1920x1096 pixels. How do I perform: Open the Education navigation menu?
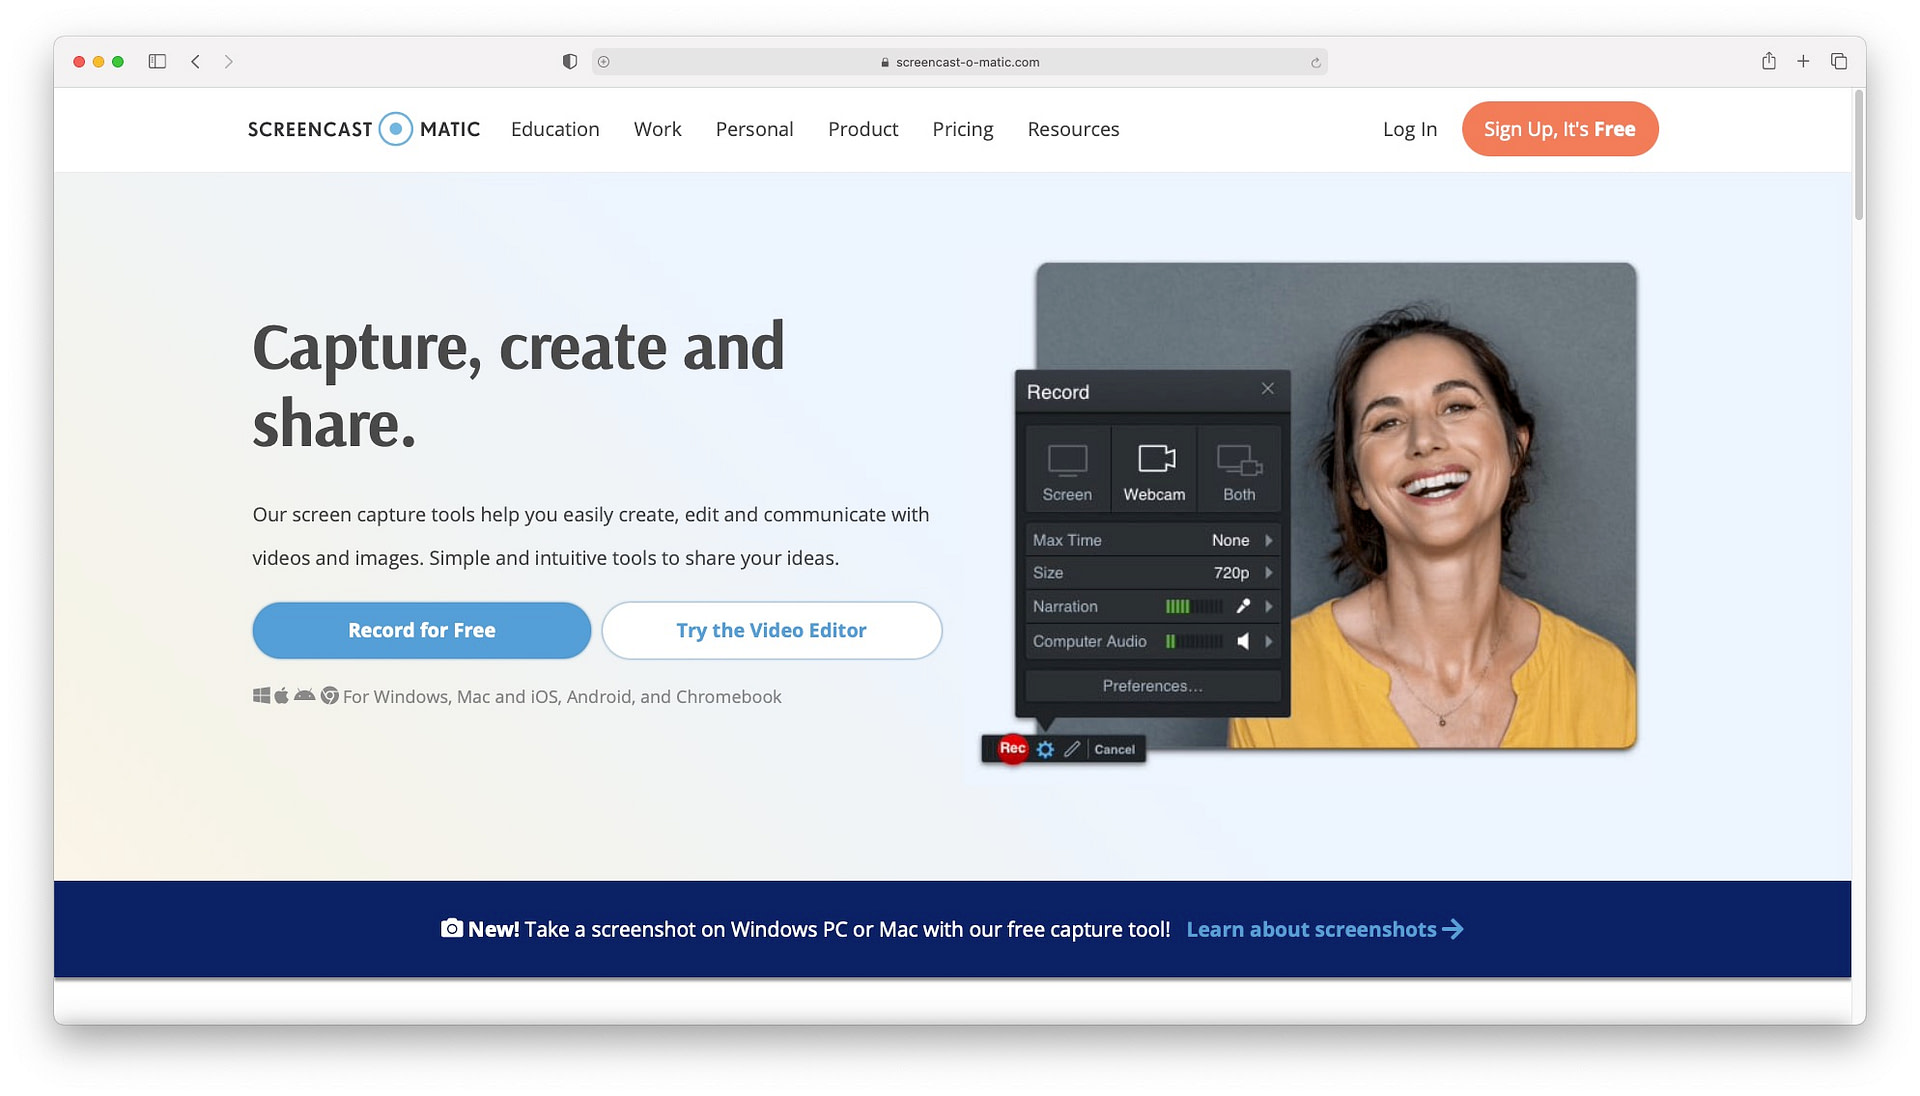pyautogui.click(x=554, y=128)
